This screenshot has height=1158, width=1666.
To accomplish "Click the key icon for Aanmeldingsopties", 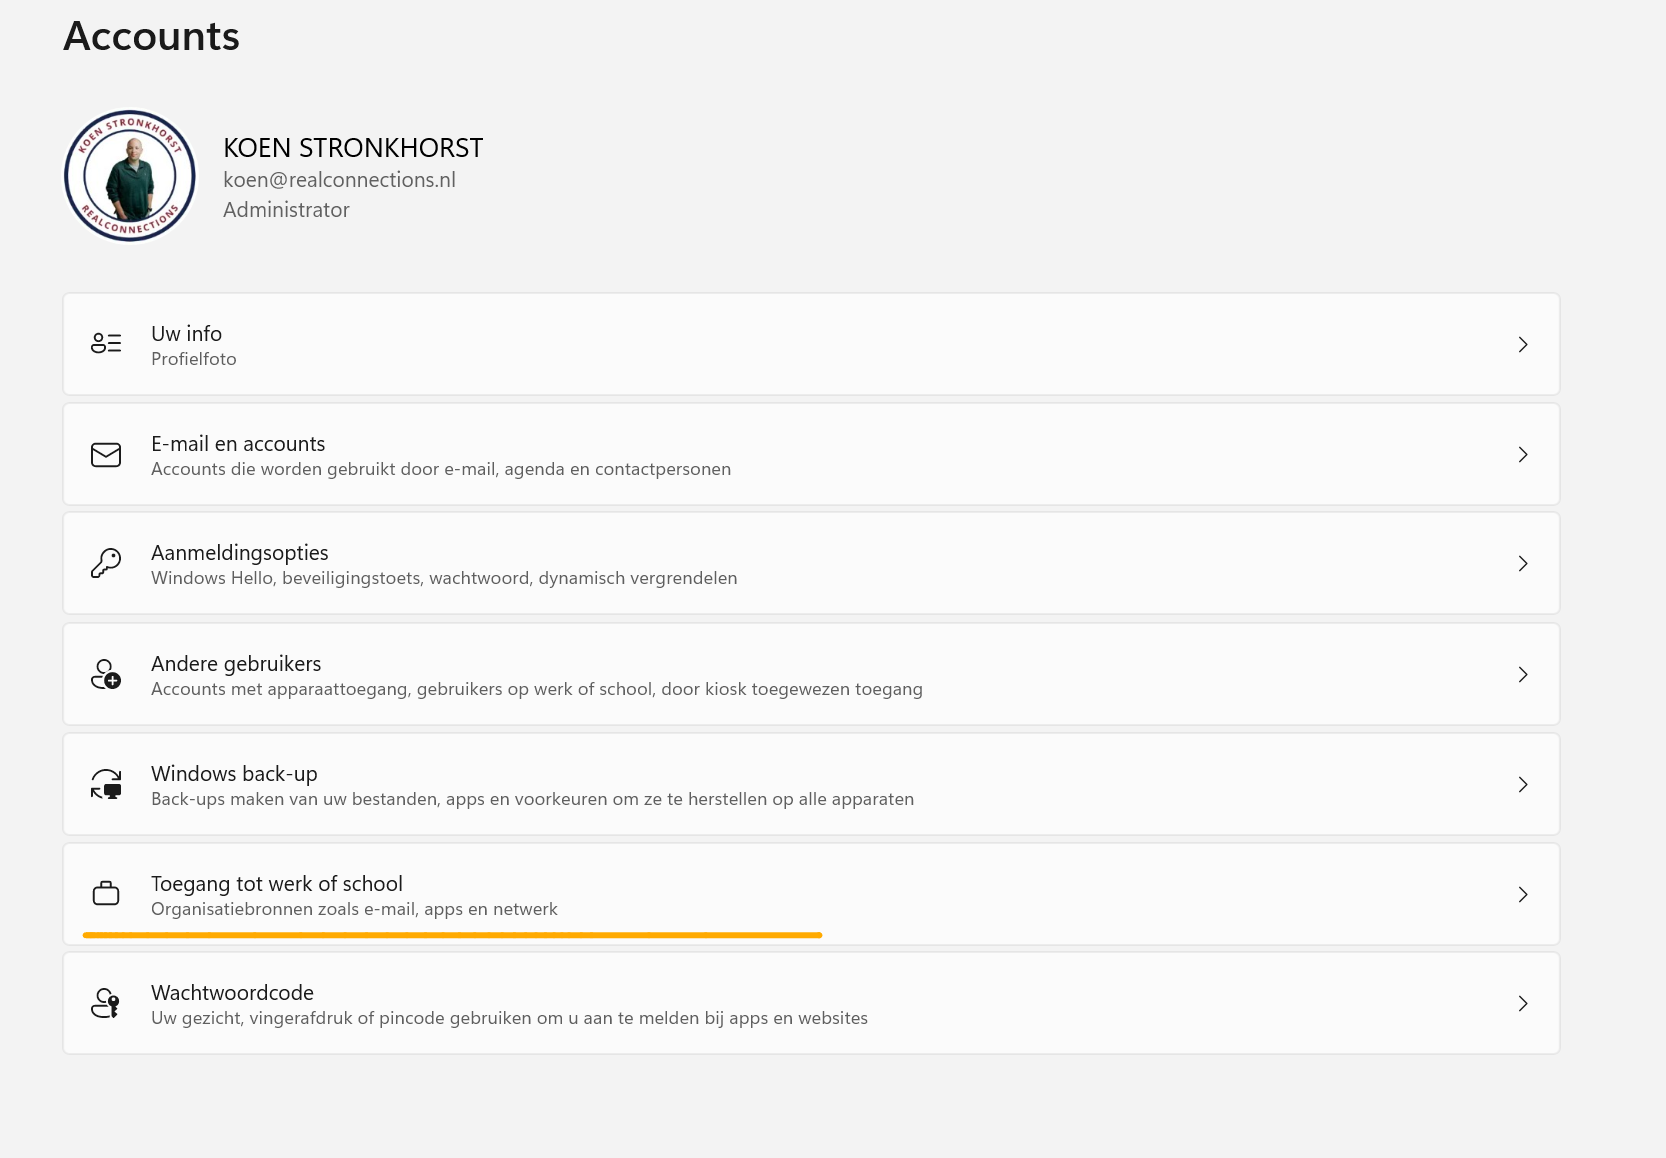I will point(106,563).
